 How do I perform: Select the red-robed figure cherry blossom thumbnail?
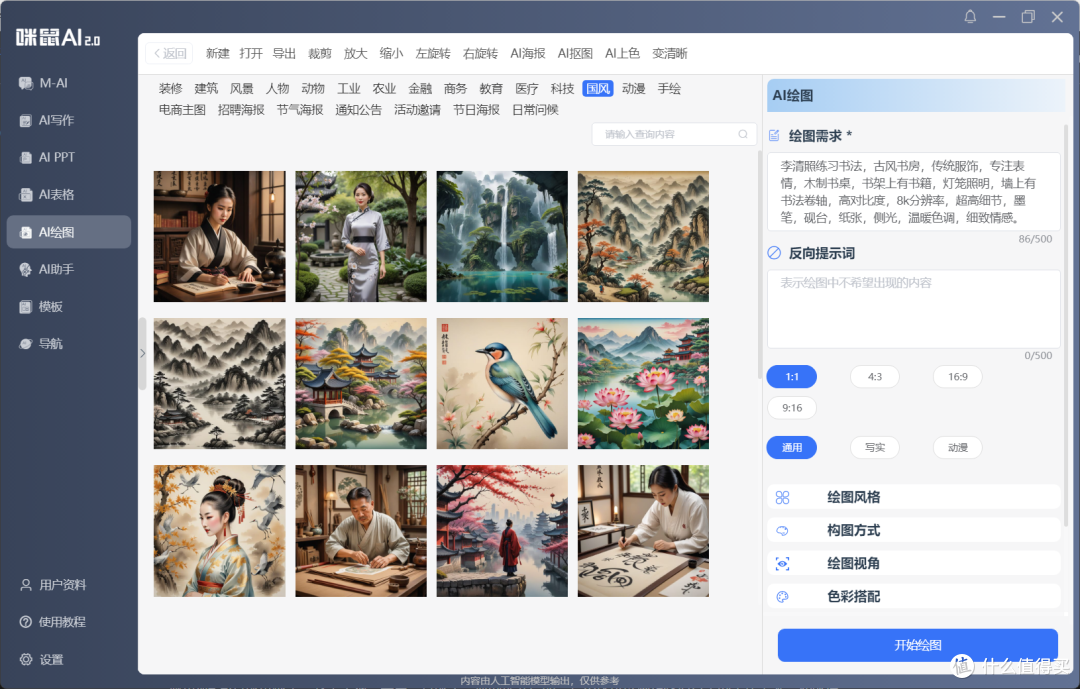(x=502, y=531)
